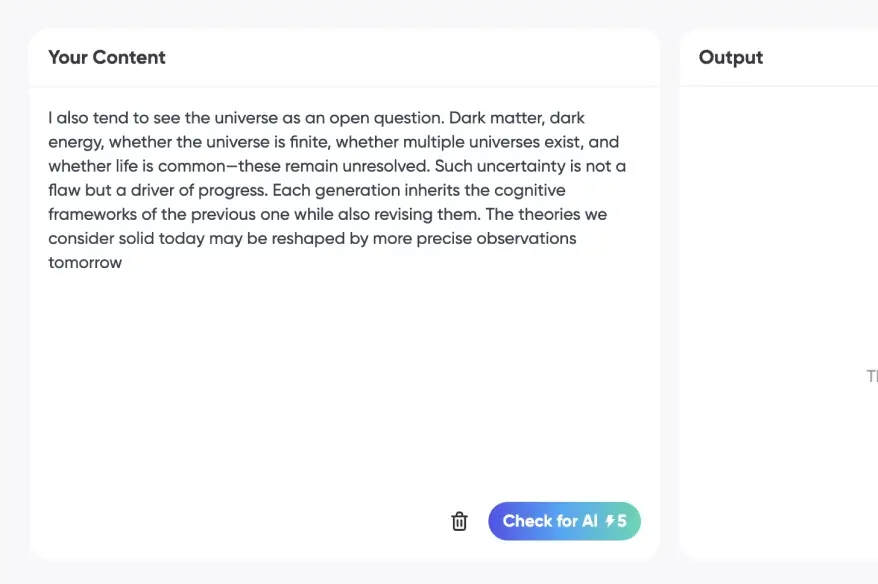Click the Check for AI button
Image resolution: width=878 pixels, height=584 pixels.
point(549,521)
